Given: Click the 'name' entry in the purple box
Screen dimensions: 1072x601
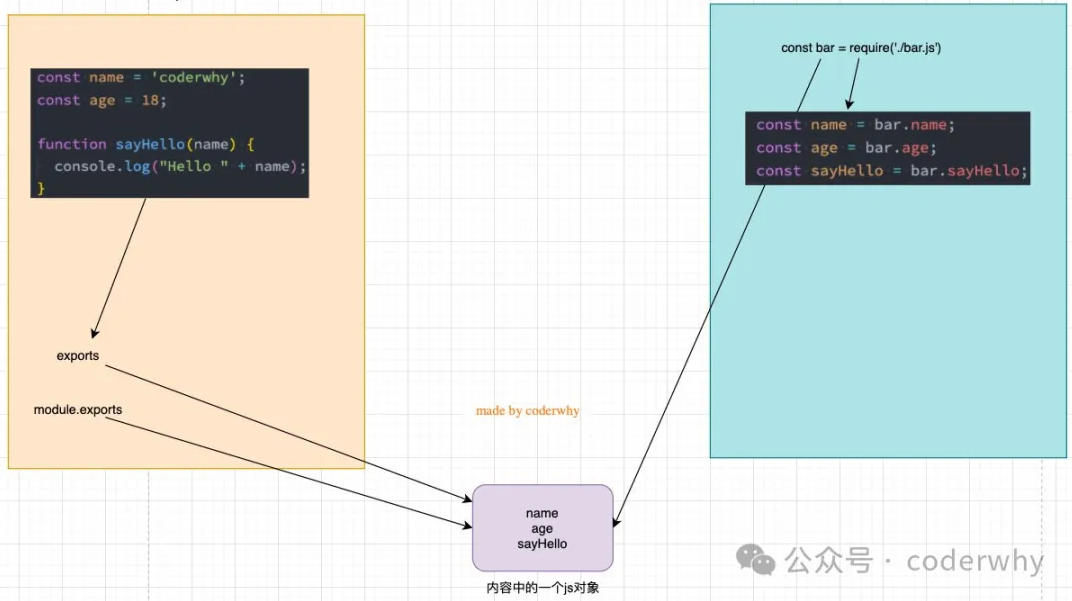Looking at the screenshot, I should pos(542,513).
